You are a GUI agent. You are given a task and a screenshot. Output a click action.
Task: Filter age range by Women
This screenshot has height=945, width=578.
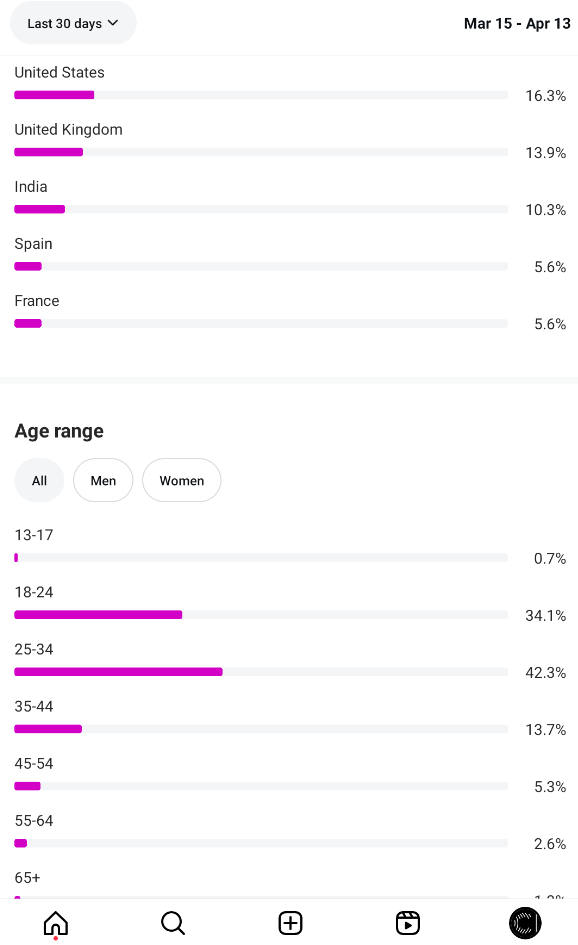pos(181,480)
